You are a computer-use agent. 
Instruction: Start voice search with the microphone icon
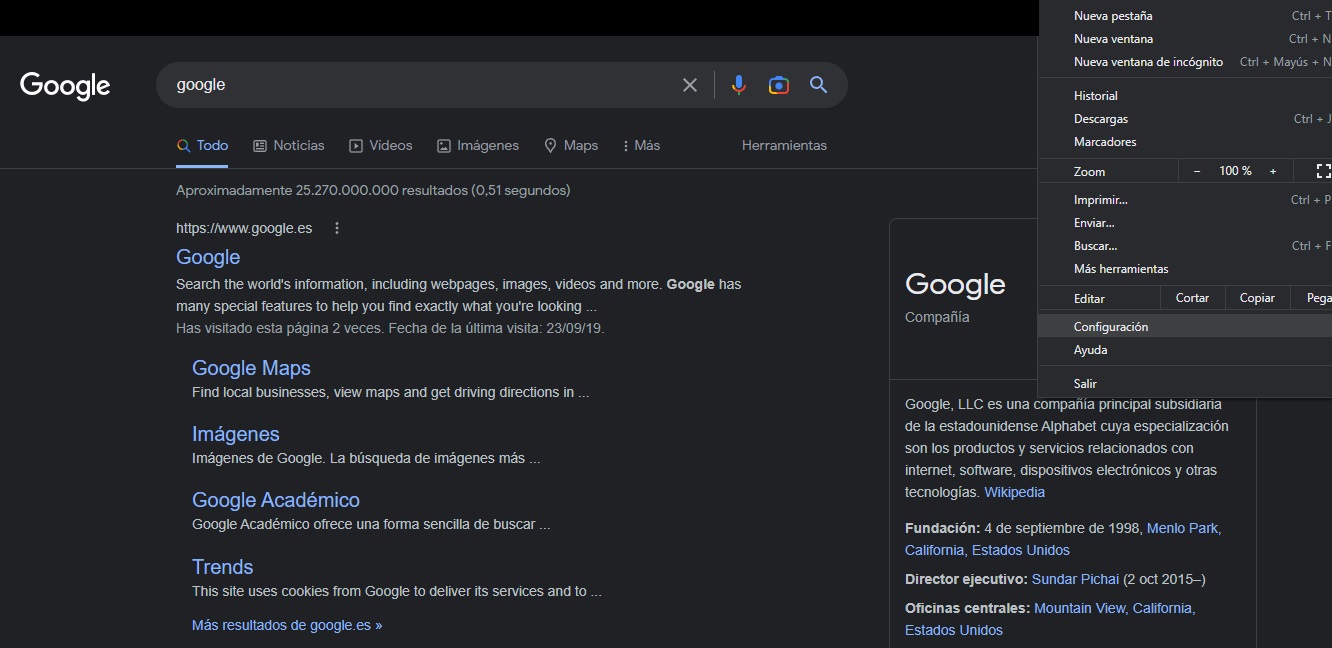pyautogui.click(x=739, y=85)
